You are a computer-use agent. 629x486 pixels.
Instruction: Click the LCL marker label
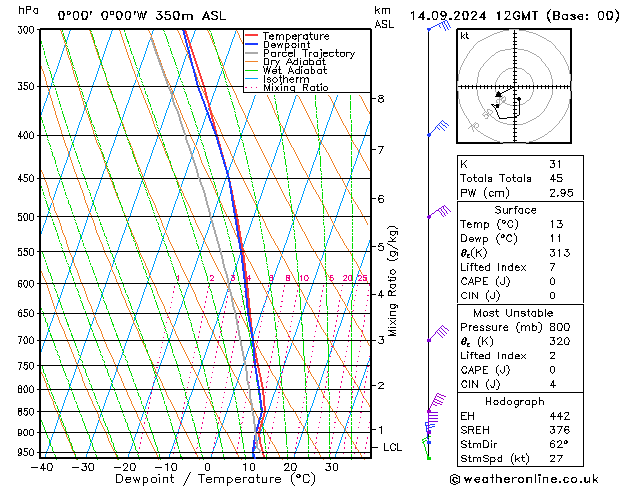(392, 447)
